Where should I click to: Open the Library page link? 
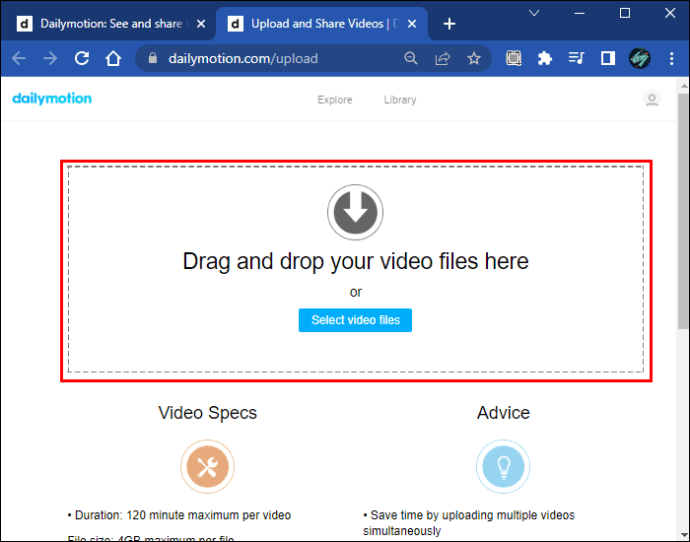click(400, 100)
